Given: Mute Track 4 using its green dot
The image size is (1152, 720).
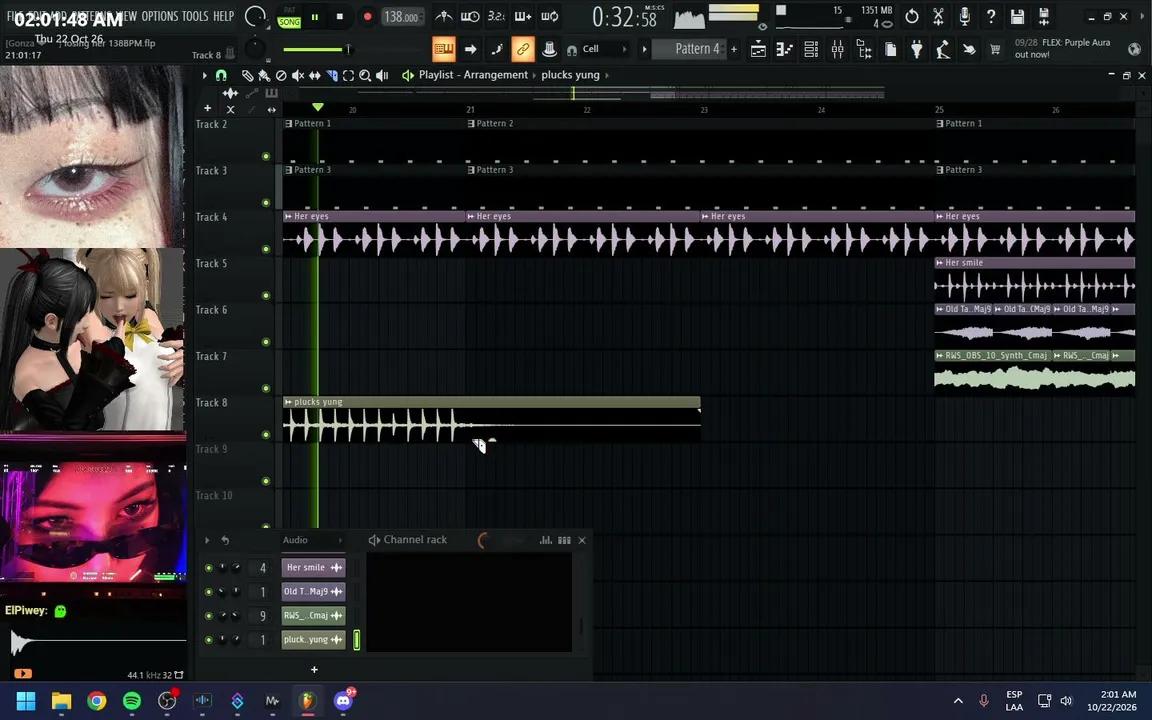Looking at the screenshot, I should tap(266, 249).
